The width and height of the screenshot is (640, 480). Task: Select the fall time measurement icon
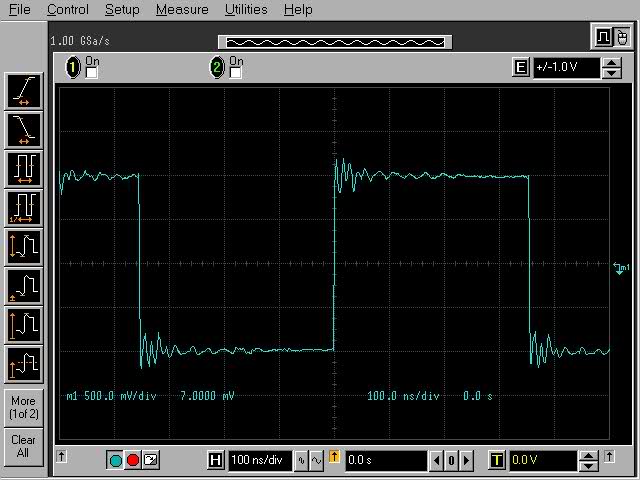point(24,130)
